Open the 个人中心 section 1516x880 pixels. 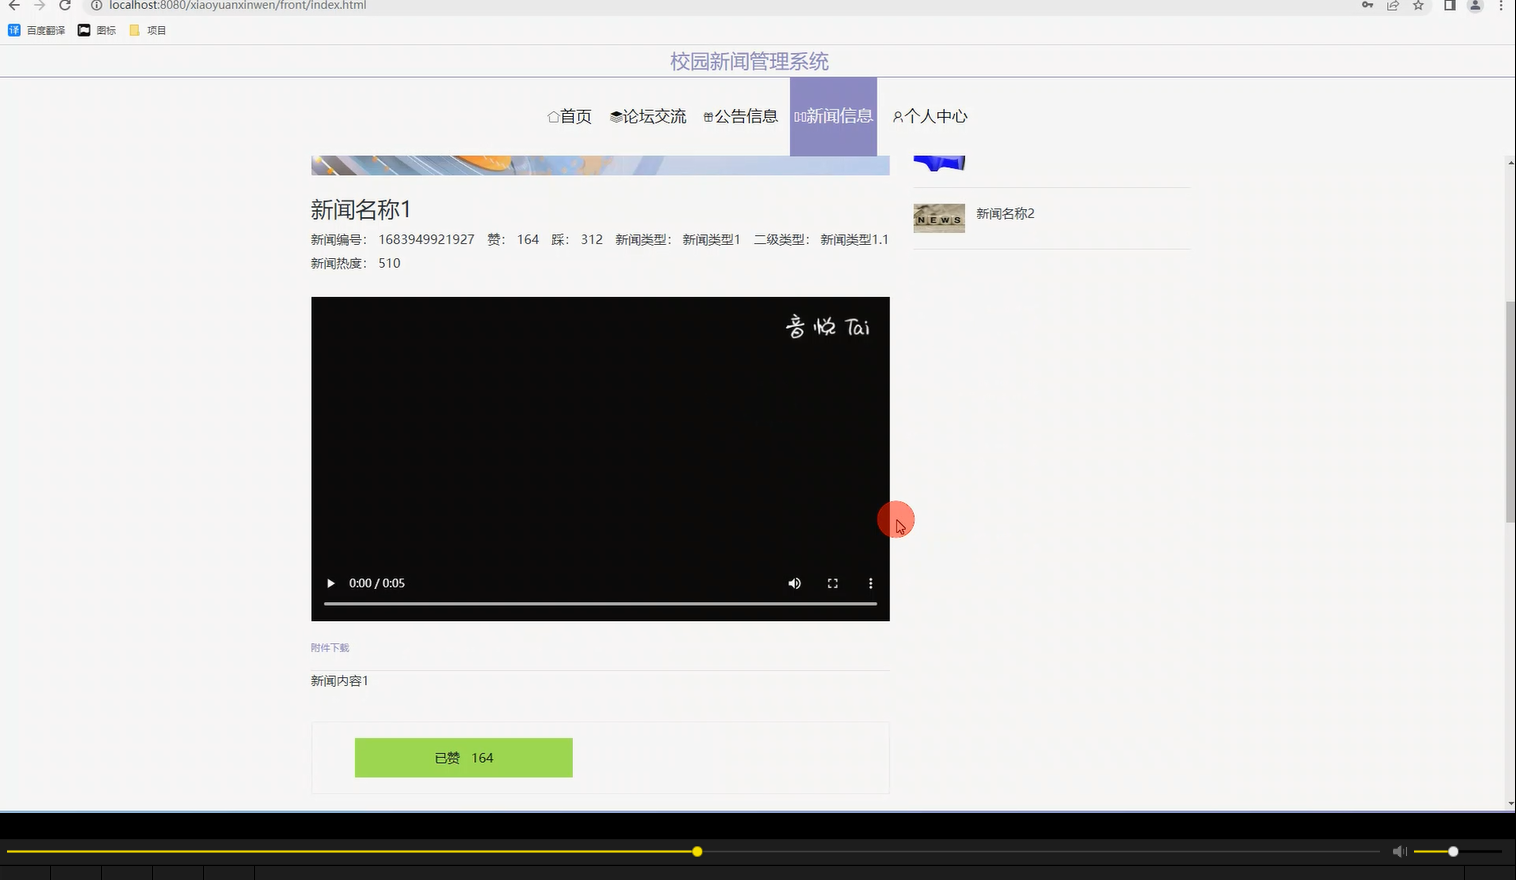point(929,116)
